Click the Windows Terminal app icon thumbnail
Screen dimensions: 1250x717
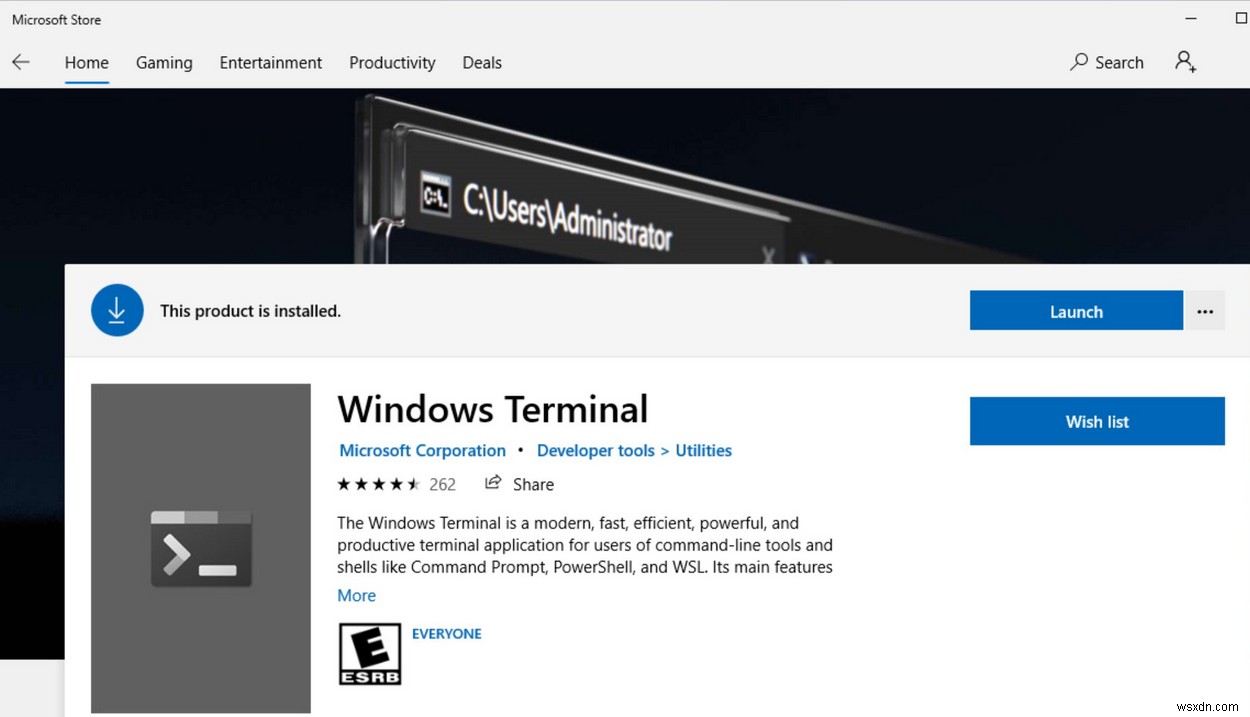[200, 548]
